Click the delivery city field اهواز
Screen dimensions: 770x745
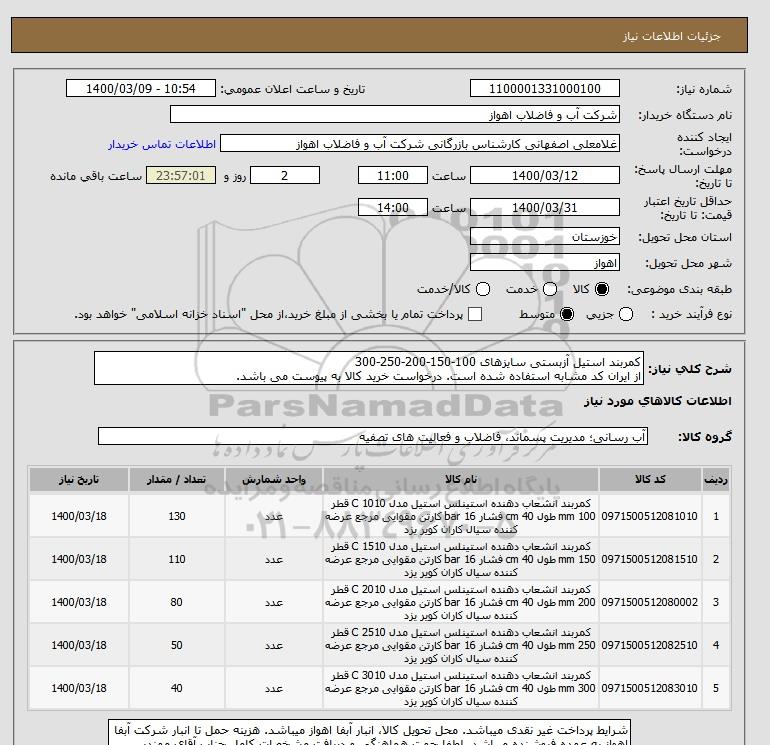click(545, 263)
